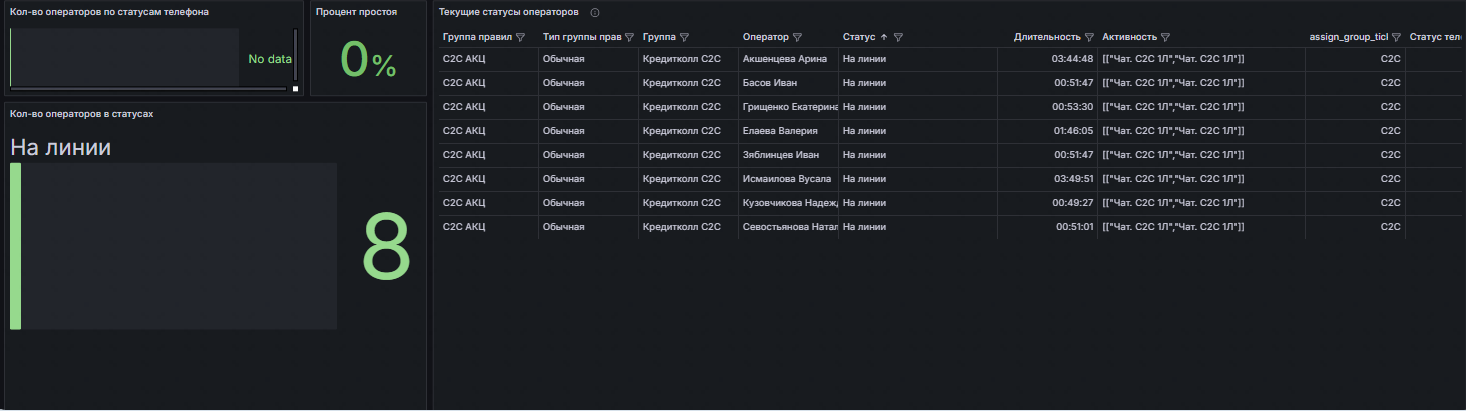Sort table by Оператор header
Viewport: 1466px width, 411px height.
point(765,37)
